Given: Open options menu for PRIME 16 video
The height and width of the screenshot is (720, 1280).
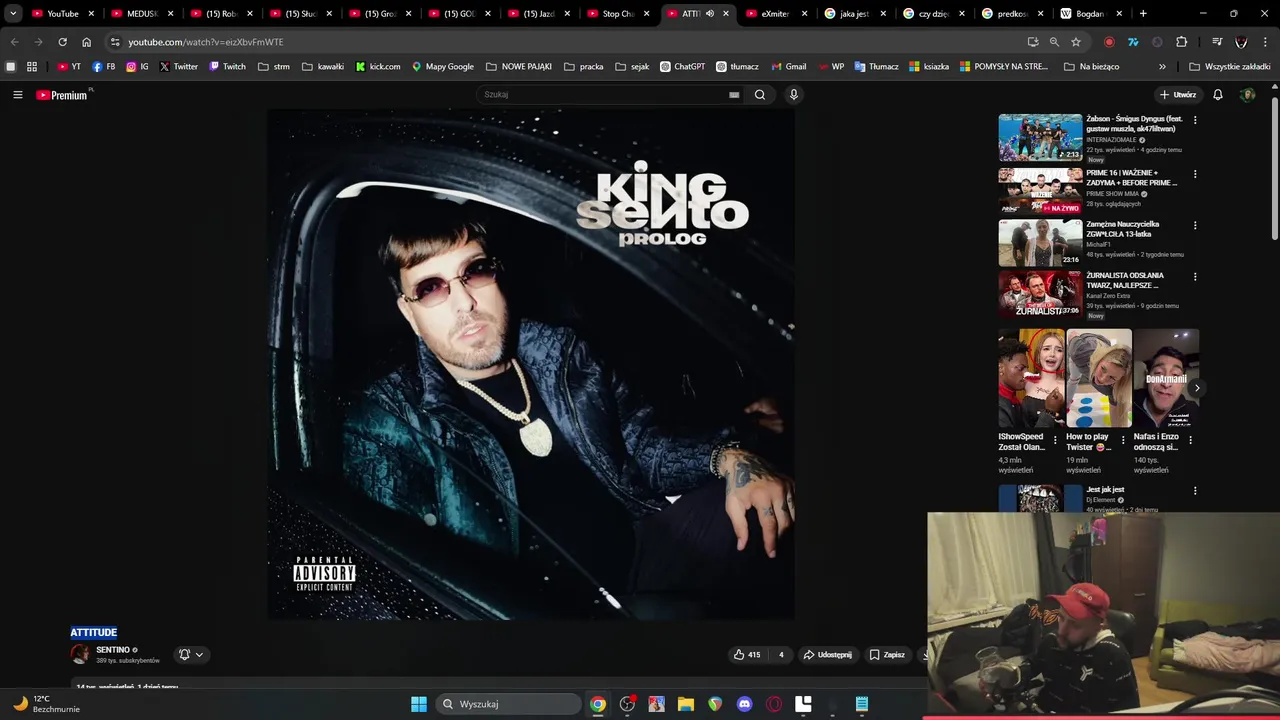Looking at the screenshot, I should pos(1195,174).
